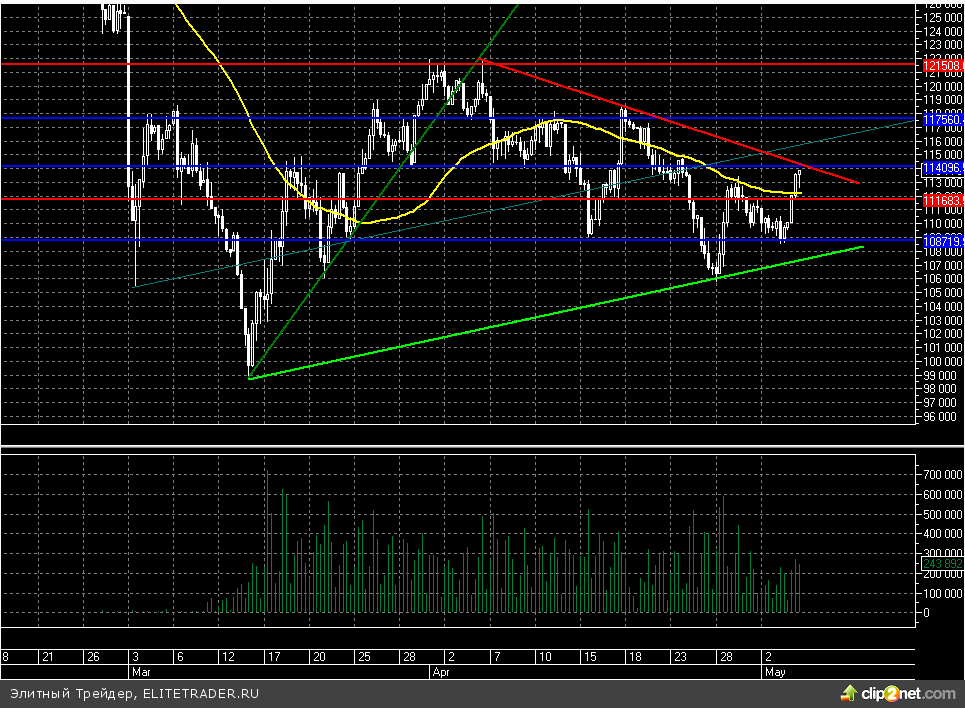The width and height of the screenshot is (965, 708).
Task: Click date label 7 on time axis
Action: pyautogui.click(x=497, y=657)
